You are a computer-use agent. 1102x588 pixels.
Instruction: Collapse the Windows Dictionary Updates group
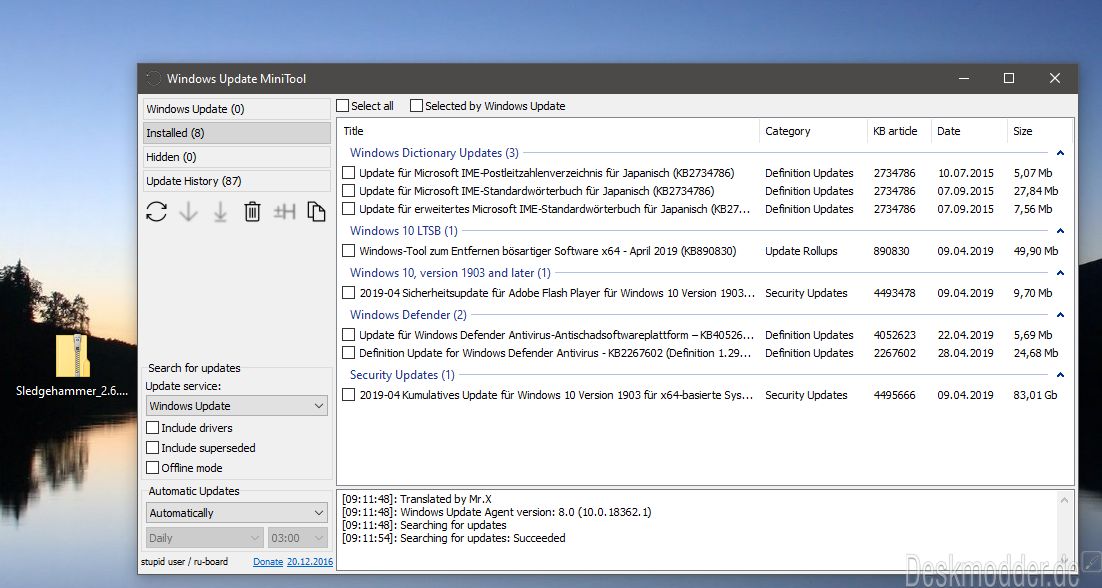(1061, 152)
